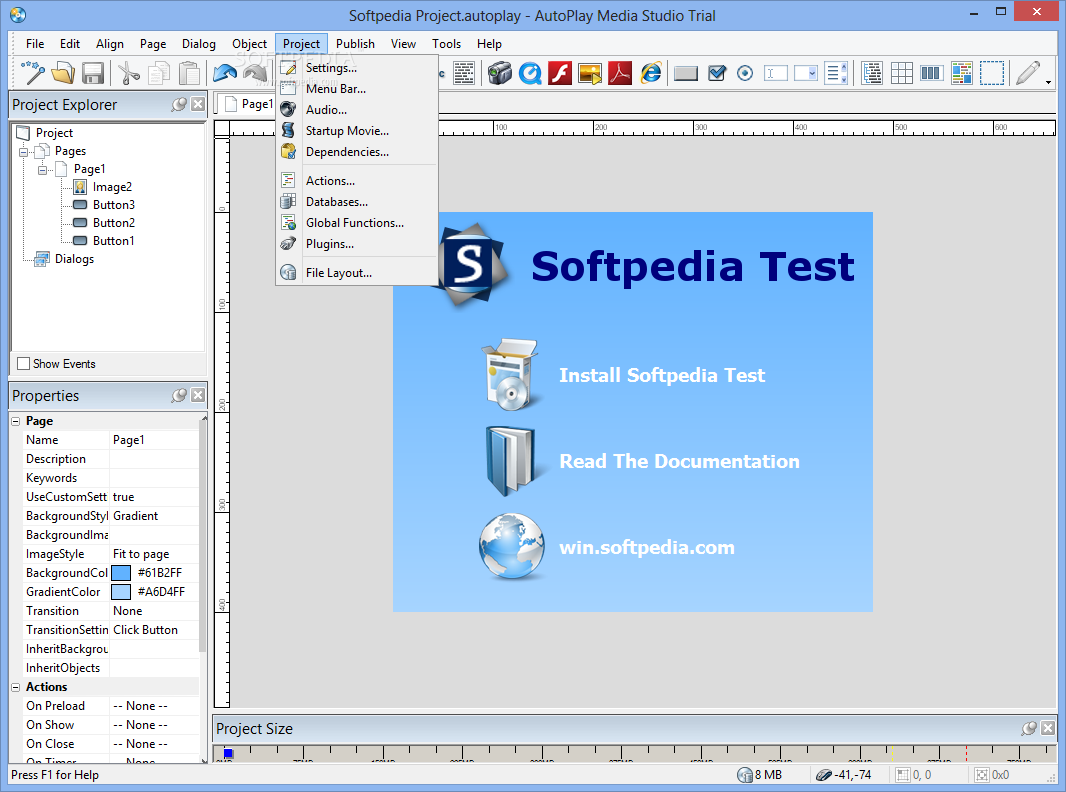Click the Paste clipboard toolbar icon
The width and height of the screenshot is (1066, 792).
pos(190,73)
